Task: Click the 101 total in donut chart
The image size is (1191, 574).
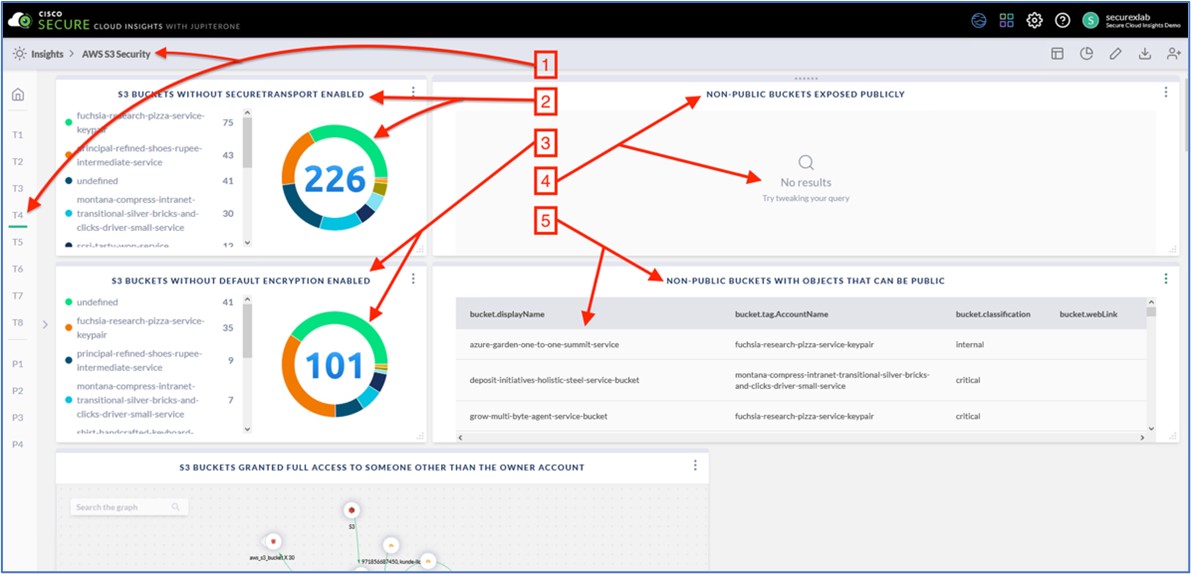Action: [335, 366]
